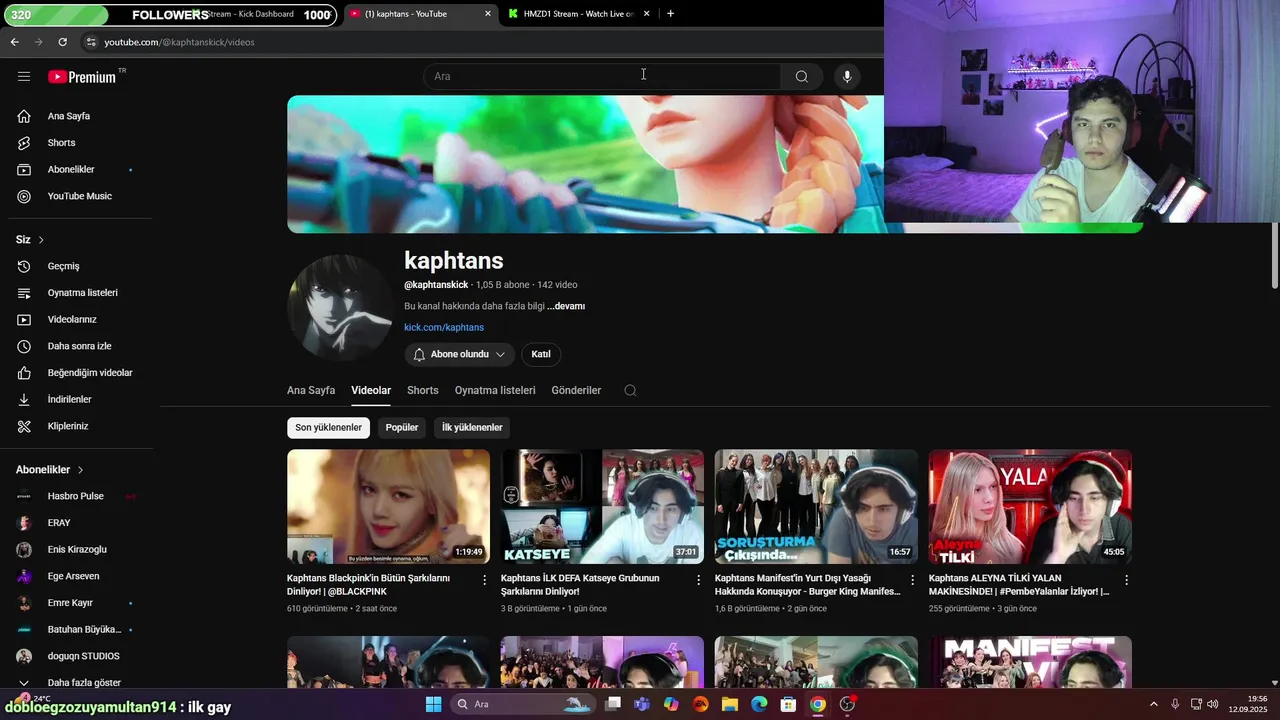Open Ege Arseven subscription channel
The height and width of the screenshot is (720, 1280).
[76, 576]
